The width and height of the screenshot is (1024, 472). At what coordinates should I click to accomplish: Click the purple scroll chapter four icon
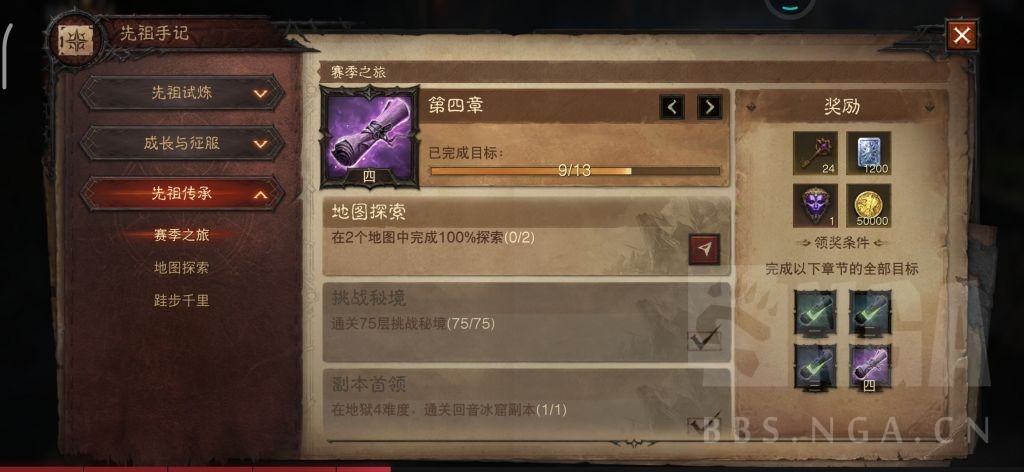pyautogui.click(x=369, y=137)
